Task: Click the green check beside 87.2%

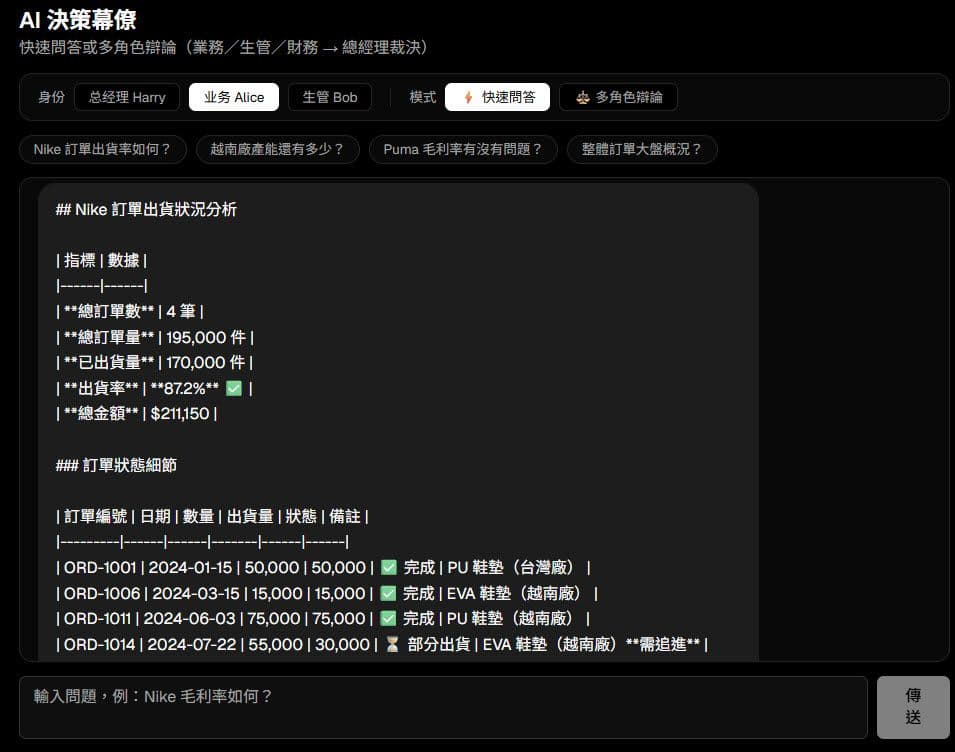Action: click(234, 388)
